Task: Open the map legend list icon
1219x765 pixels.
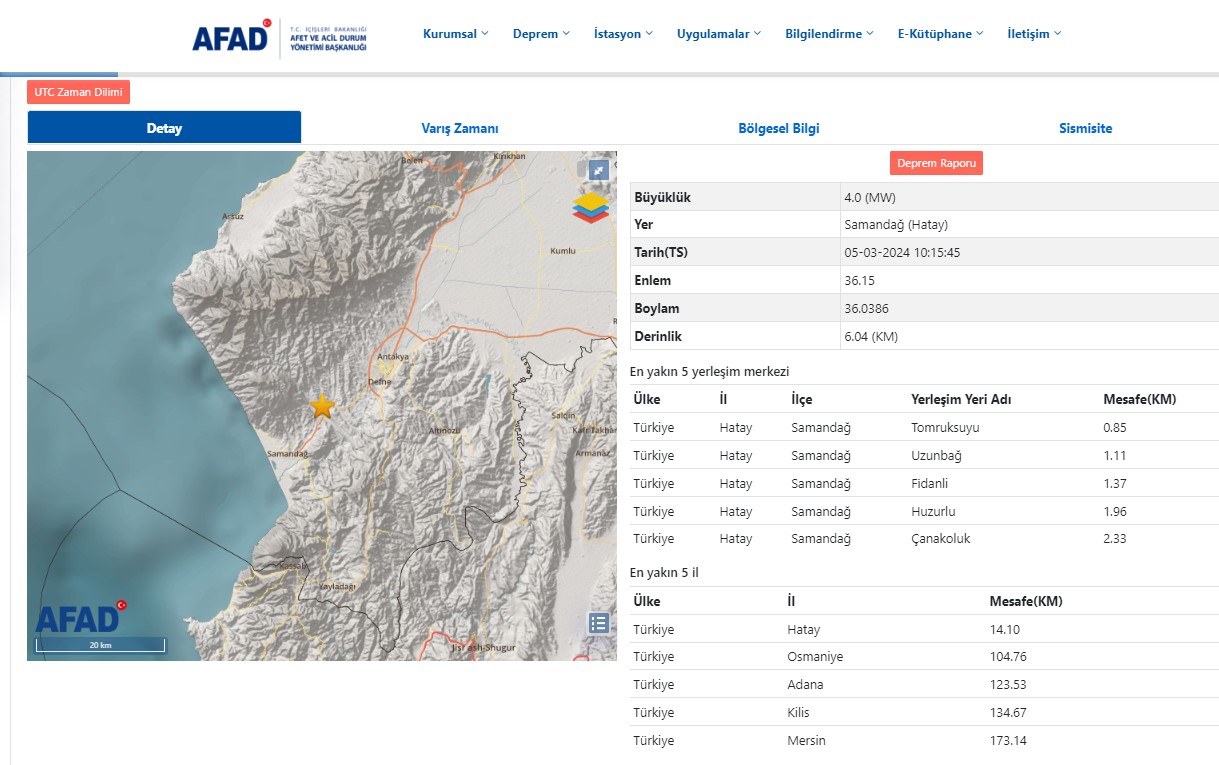Action: [x=598, y=623]
